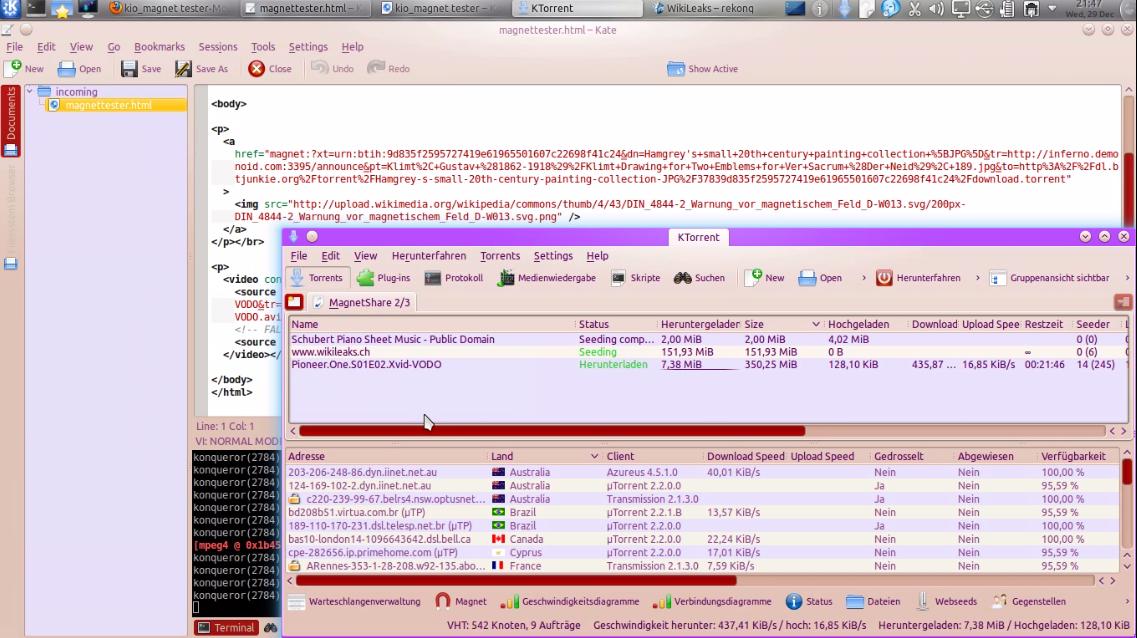1137x638 pixels.
Task: Open the Size column sort dropdown in KTorrent
Action: tap(815, 324)
